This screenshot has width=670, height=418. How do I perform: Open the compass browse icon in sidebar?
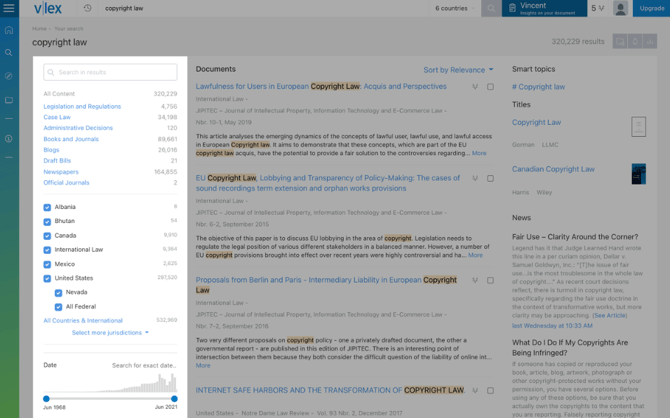click(x=9, y=76)
